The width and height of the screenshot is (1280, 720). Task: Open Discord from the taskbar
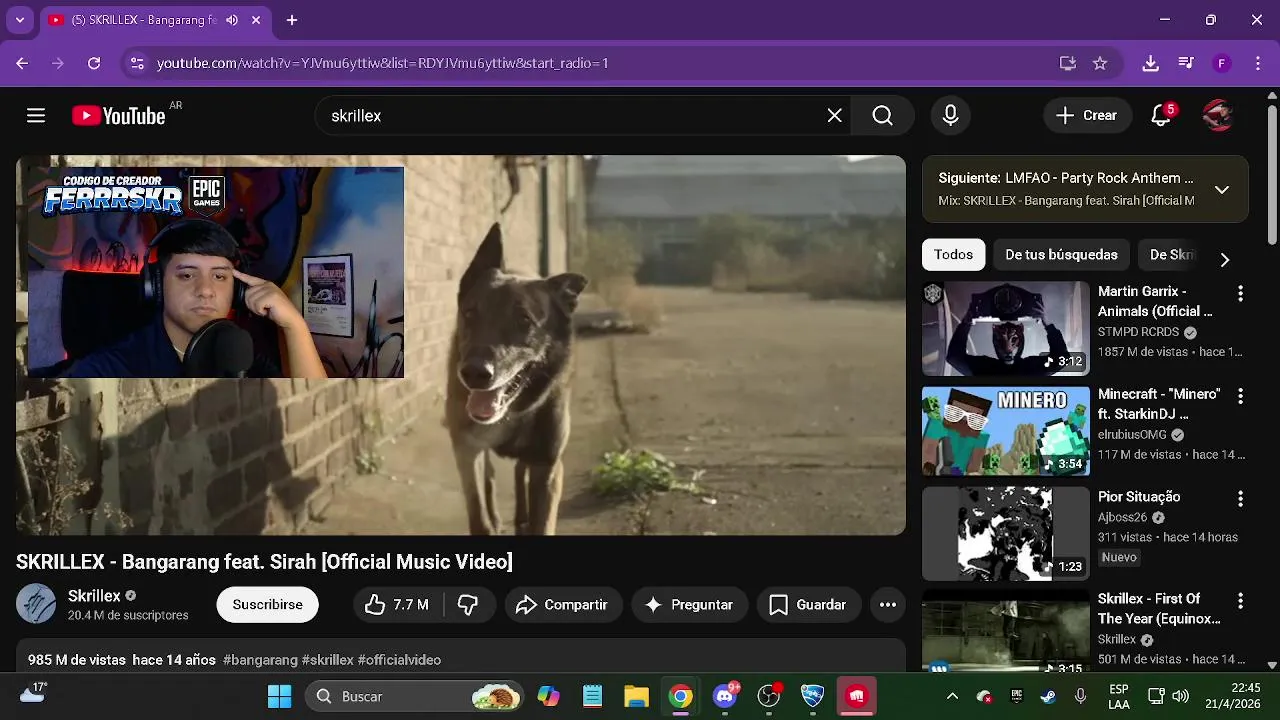pyautogui.click(x=725, y=696)
